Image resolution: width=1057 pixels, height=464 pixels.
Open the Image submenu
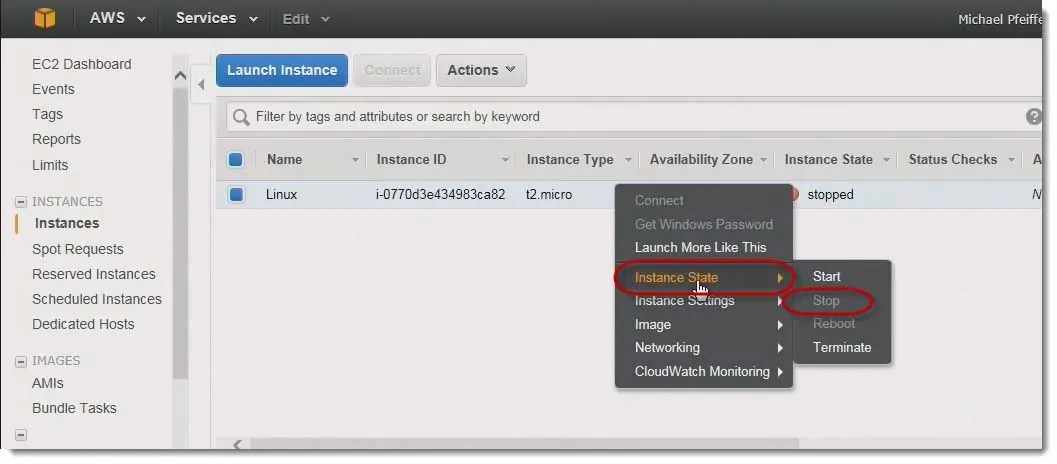704,324
